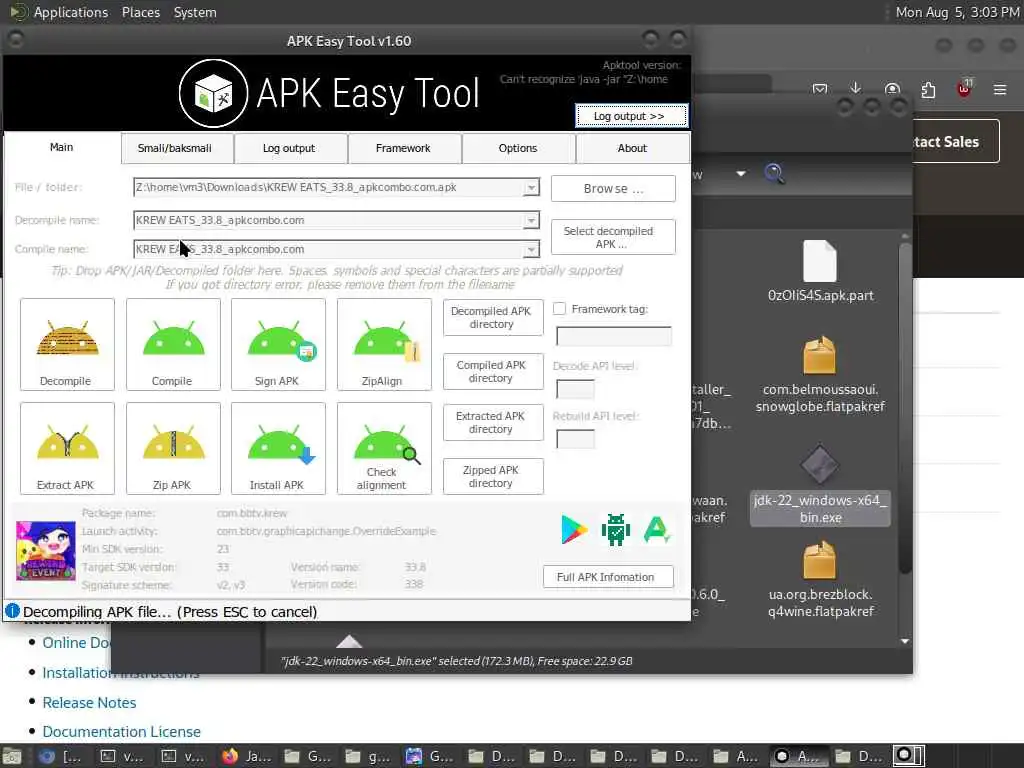Click the Decode API level field

click(x=575, y=389)
